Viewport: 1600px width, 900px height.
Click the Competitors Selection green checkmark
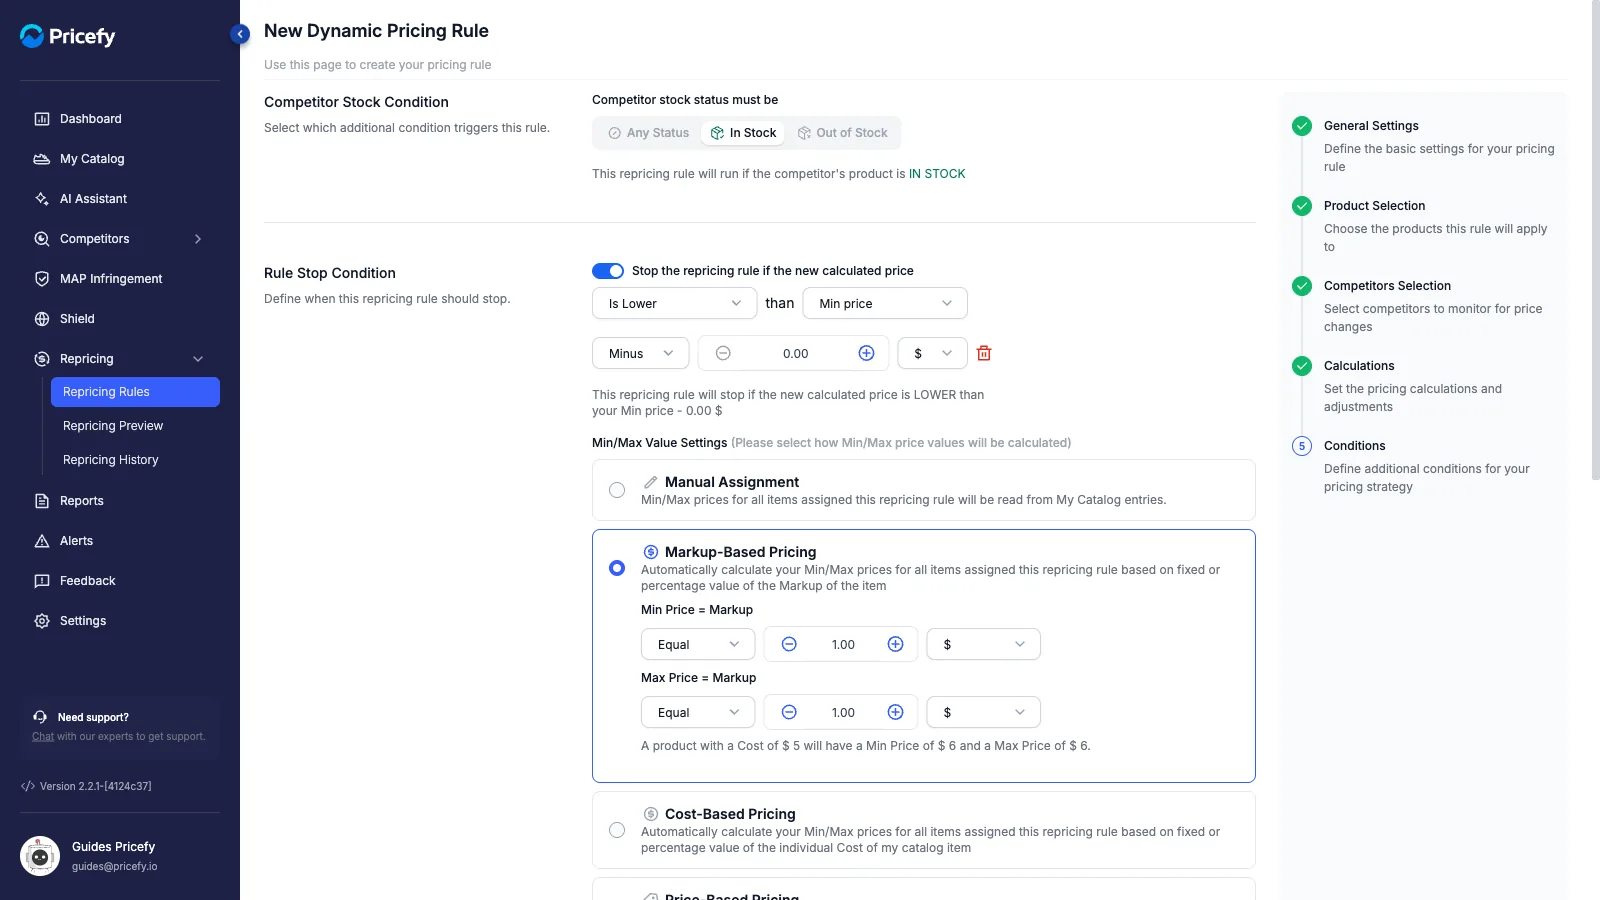[x=1302, y=286]
